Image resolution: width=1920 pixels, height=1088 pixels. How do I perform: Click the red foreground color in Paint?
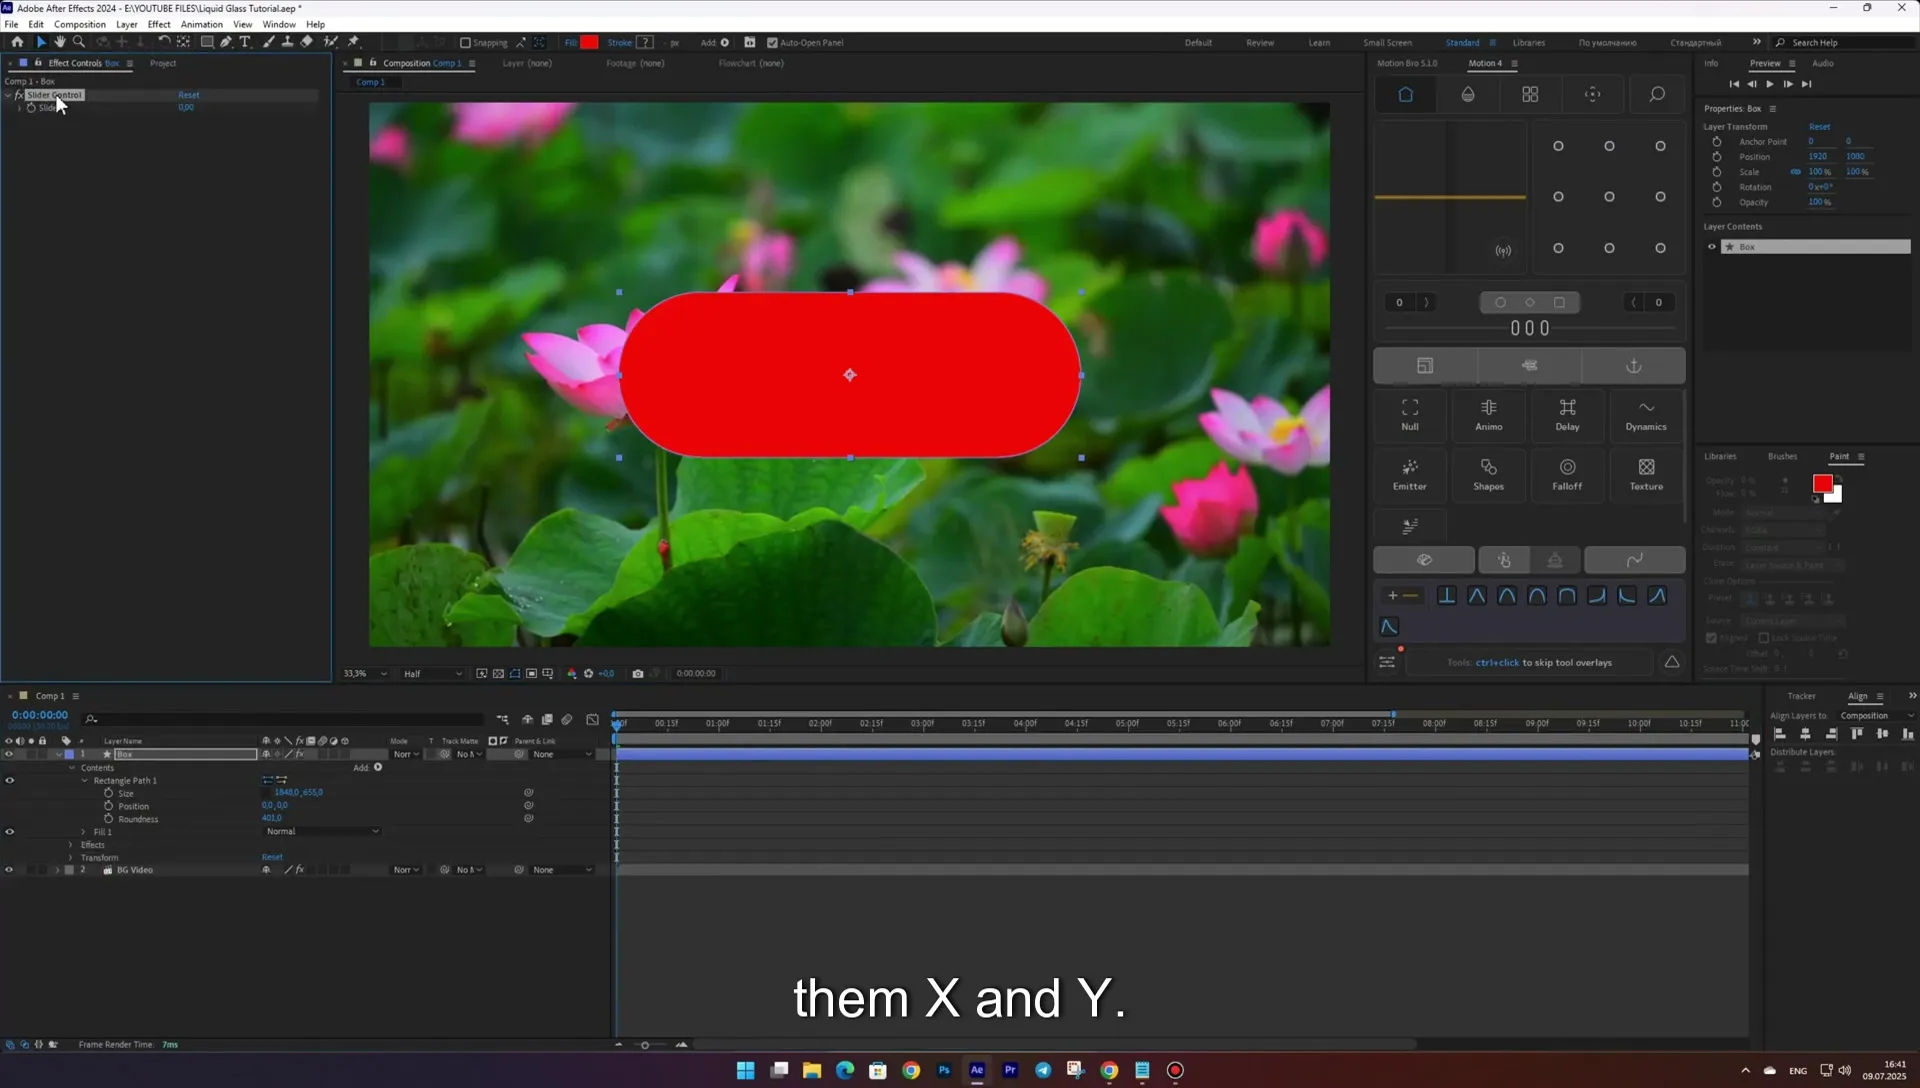1822,484
